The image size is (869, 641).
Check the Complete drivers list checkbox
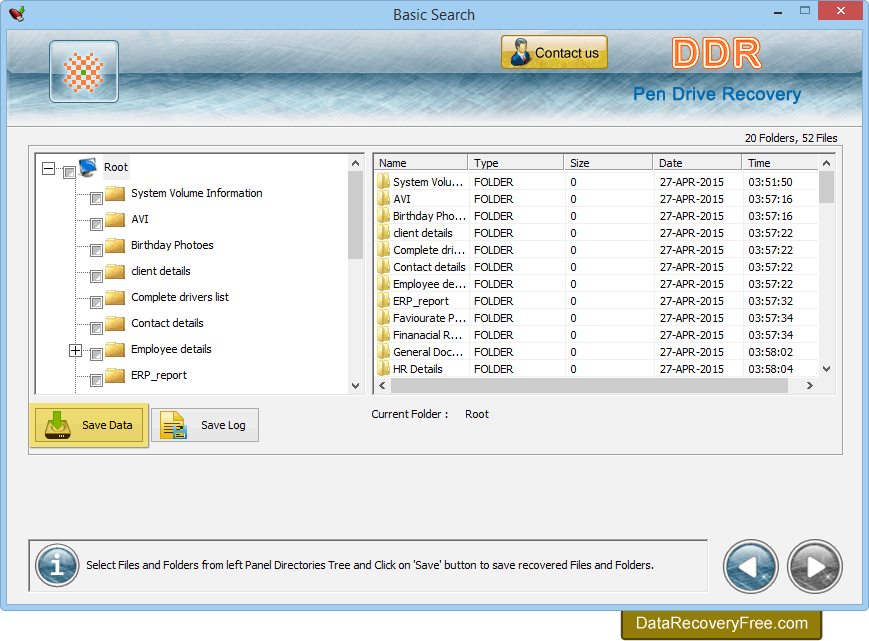96,302
